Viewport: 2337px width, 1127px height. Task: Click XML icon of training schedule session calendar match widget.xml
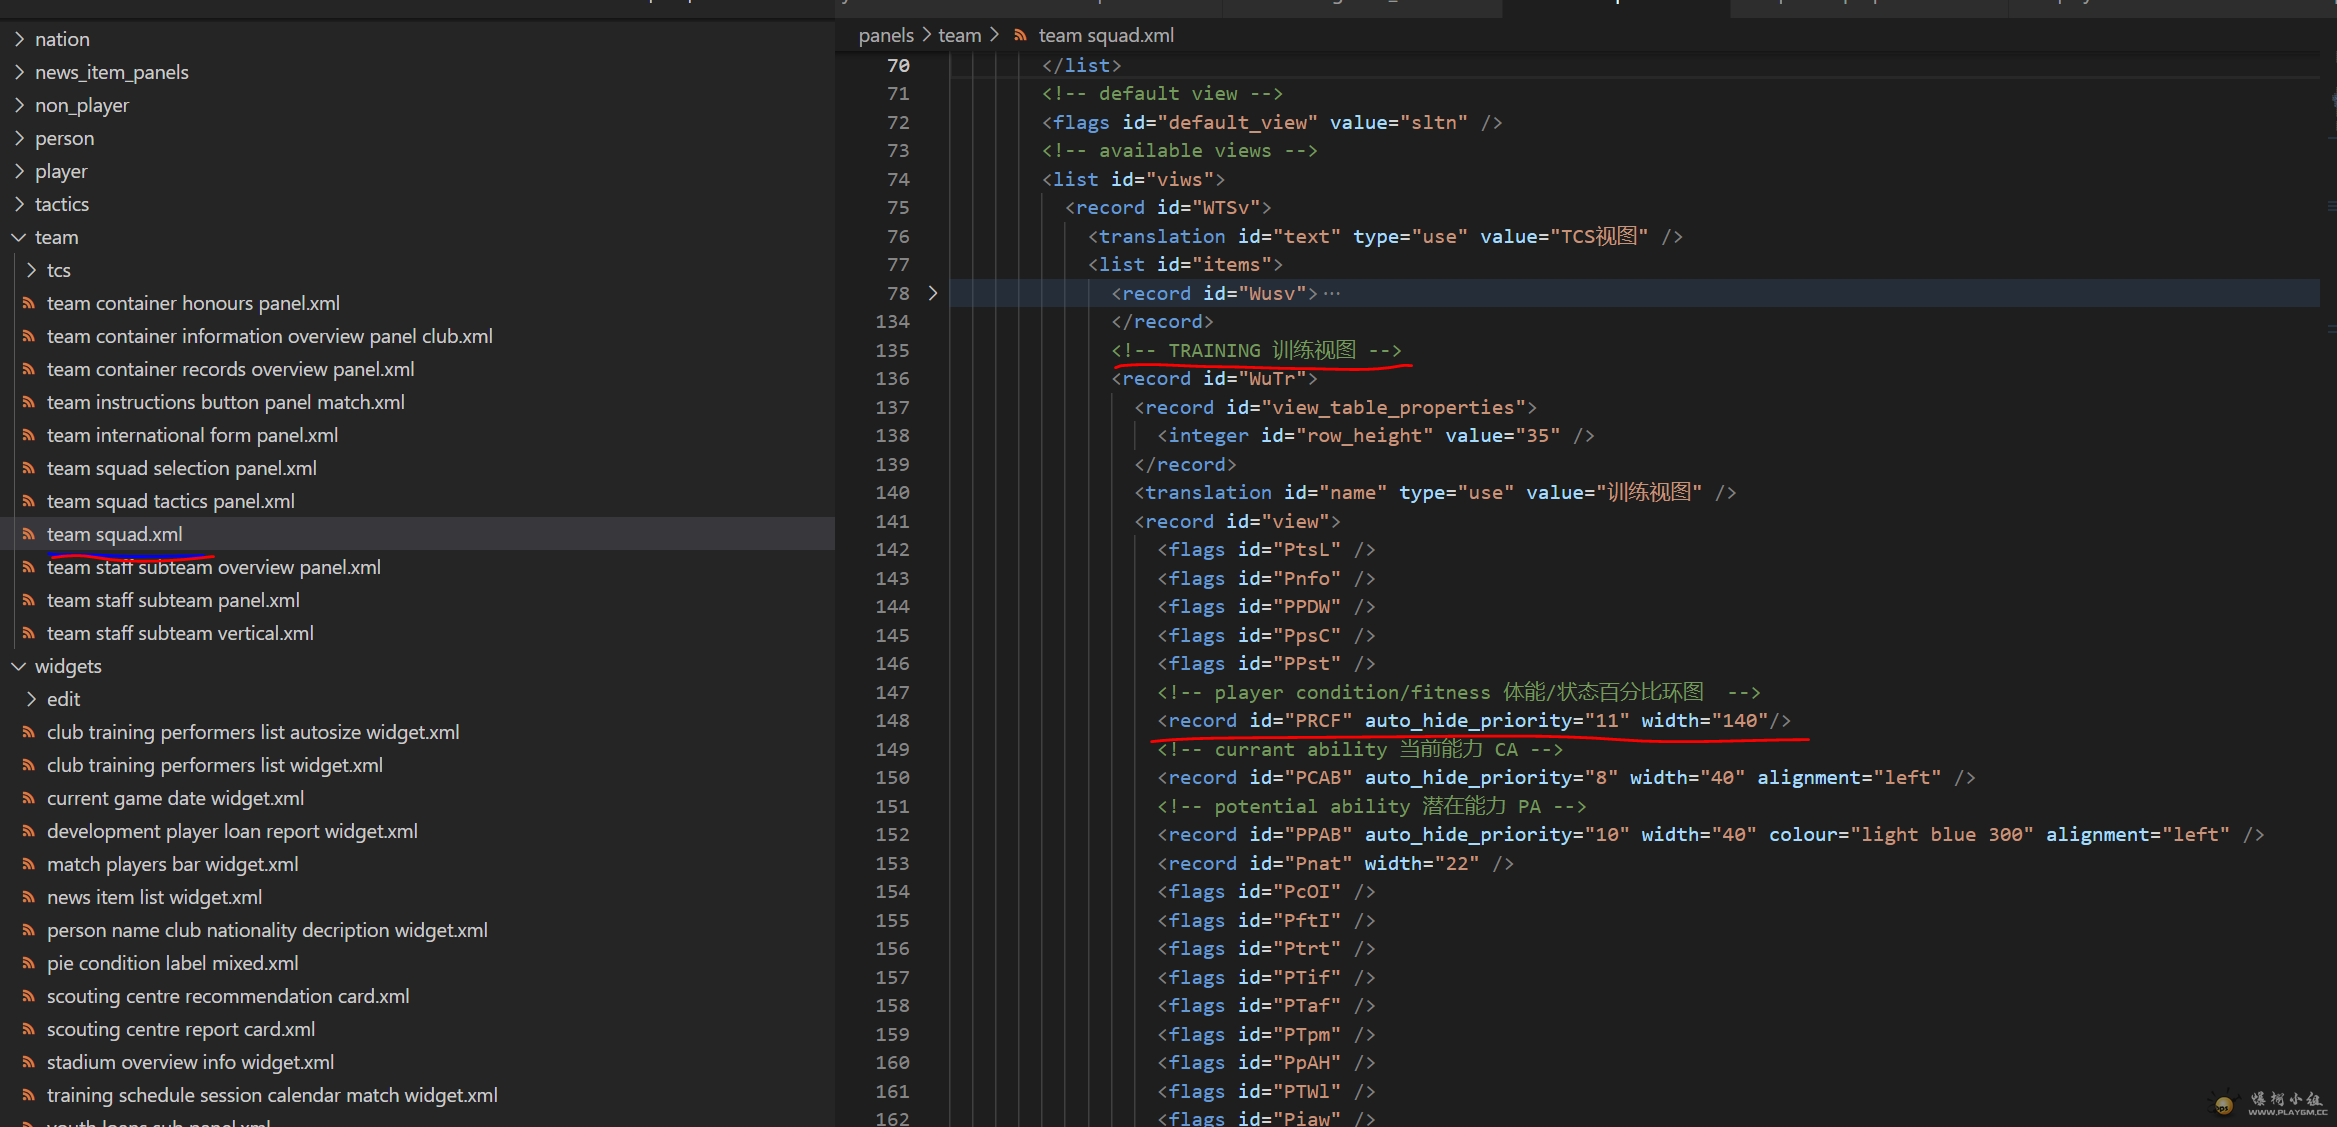click(x=29, y=1095)
